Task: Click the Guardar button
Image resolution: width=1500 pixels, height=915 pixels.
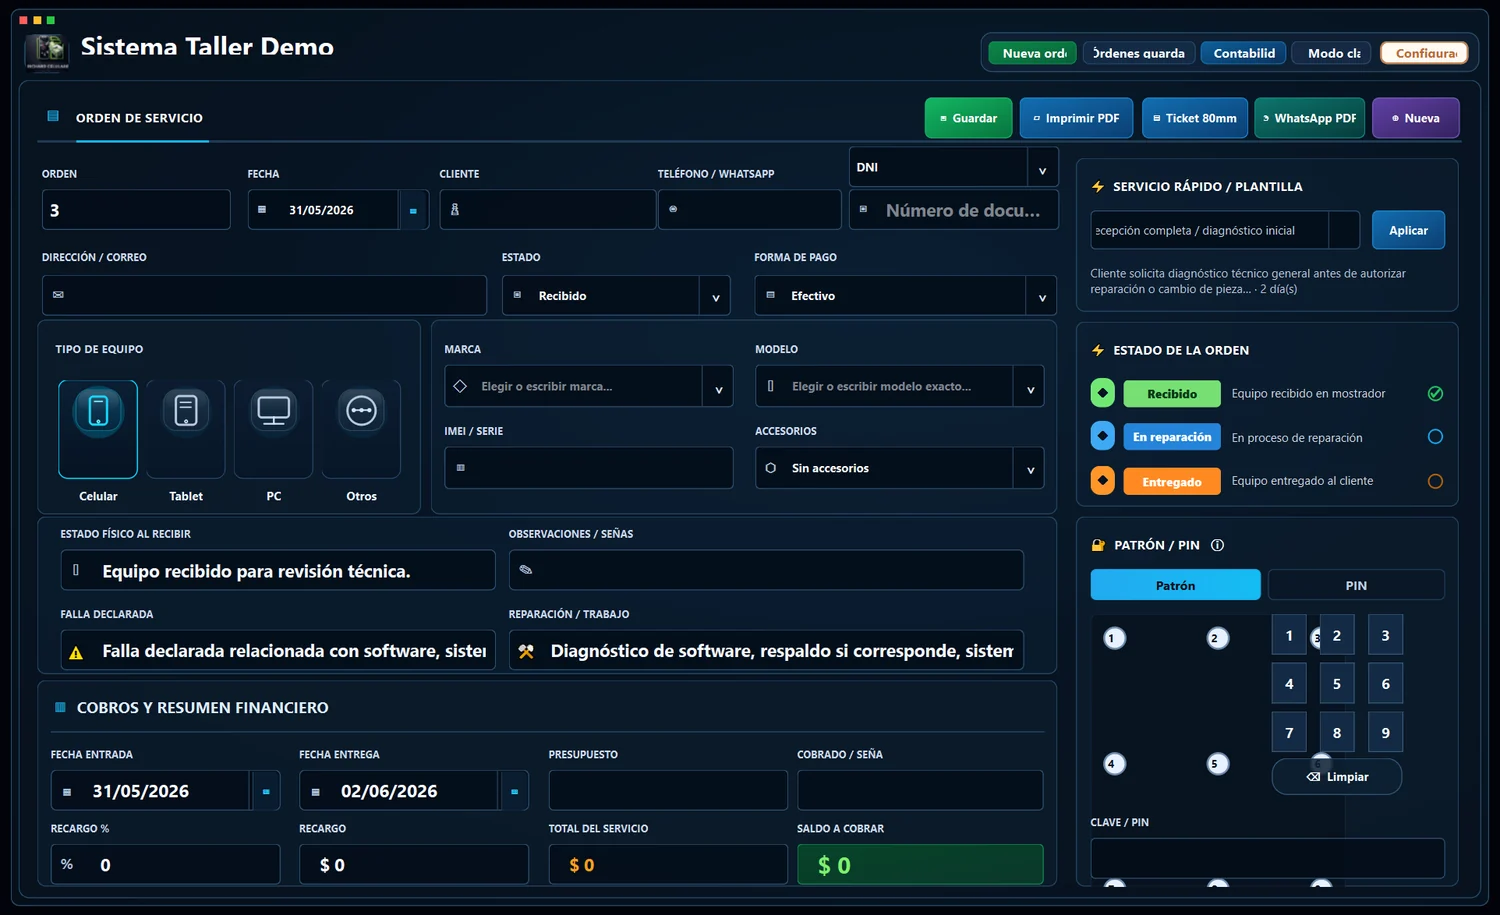Action: (968, 118)
